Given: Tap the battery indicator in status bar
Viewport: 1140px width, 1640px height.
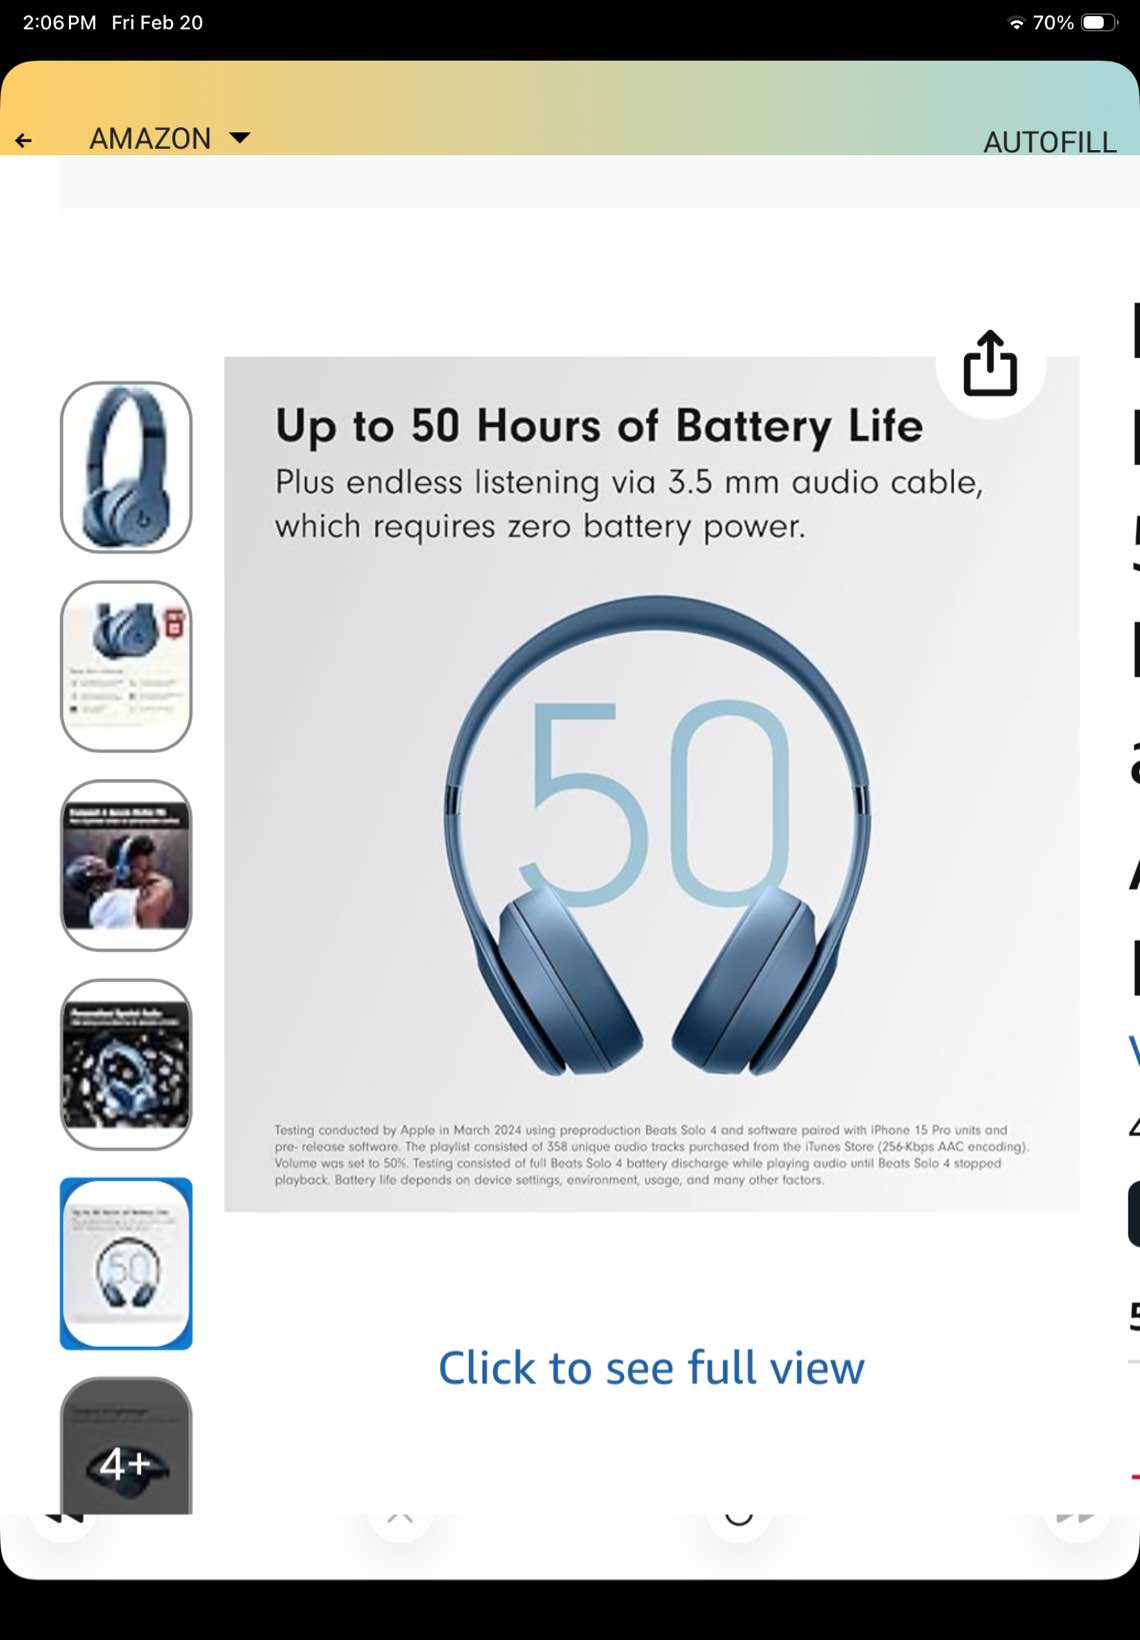Looking at the screenshot, I should 1100,22.
